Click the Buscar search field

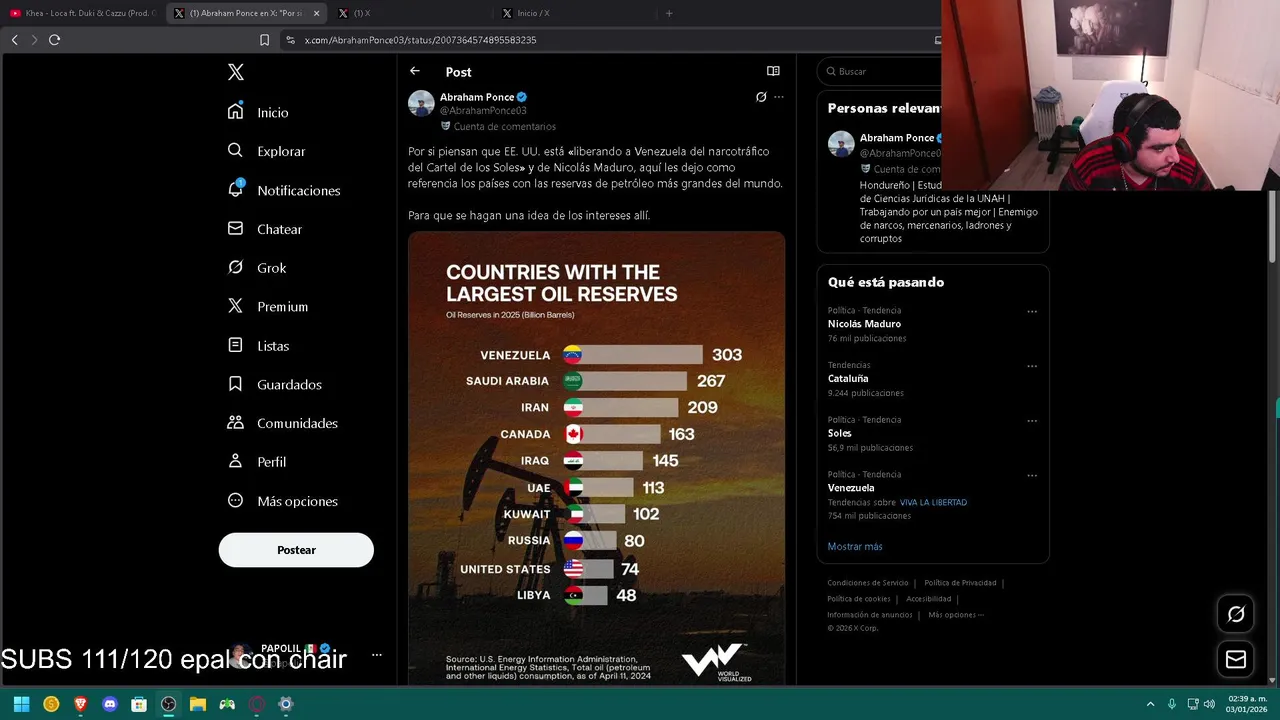pos(880,71)
